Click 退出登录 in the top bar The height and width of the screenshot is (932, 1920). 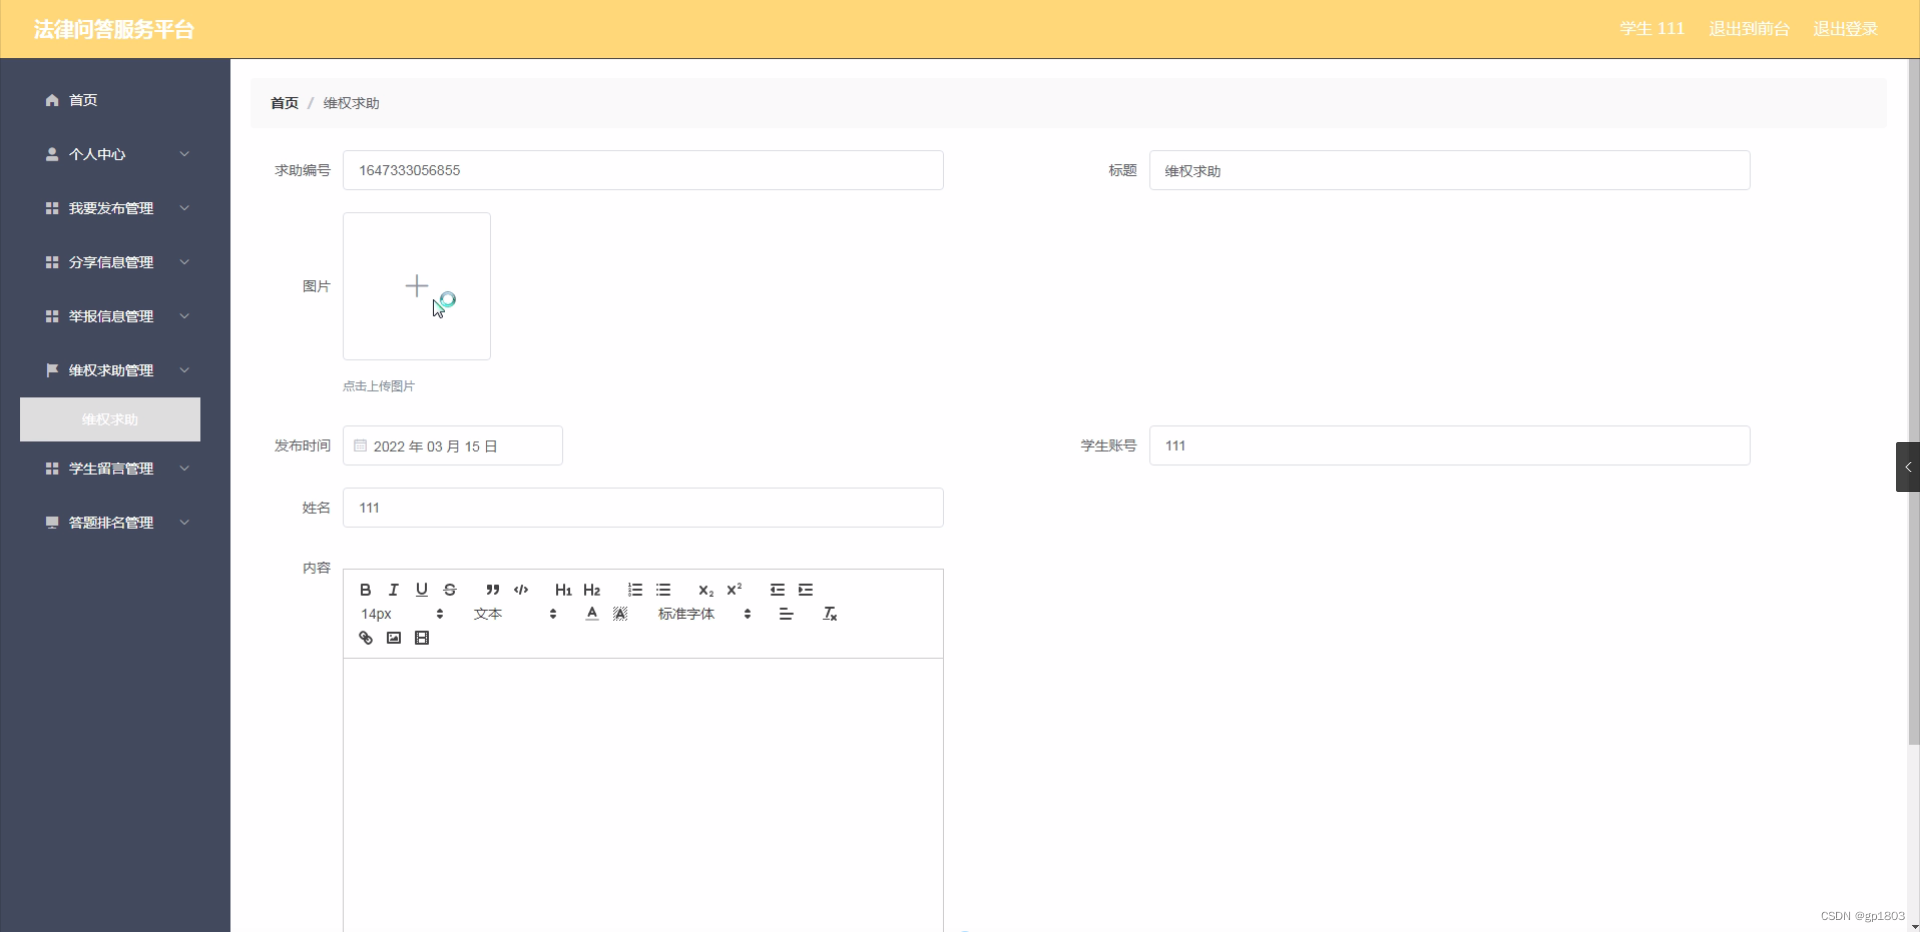pyautogui.click(x=1845, y=28)
